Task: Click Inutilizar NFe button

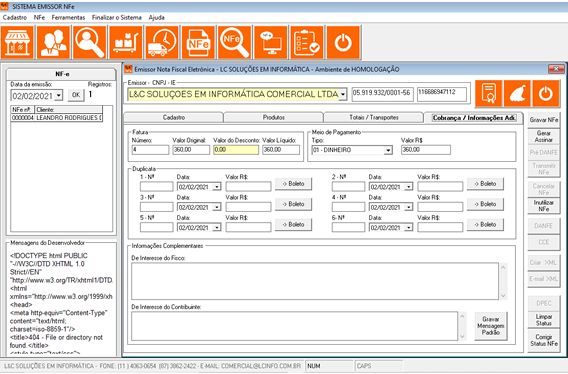Action: [544, 206]
